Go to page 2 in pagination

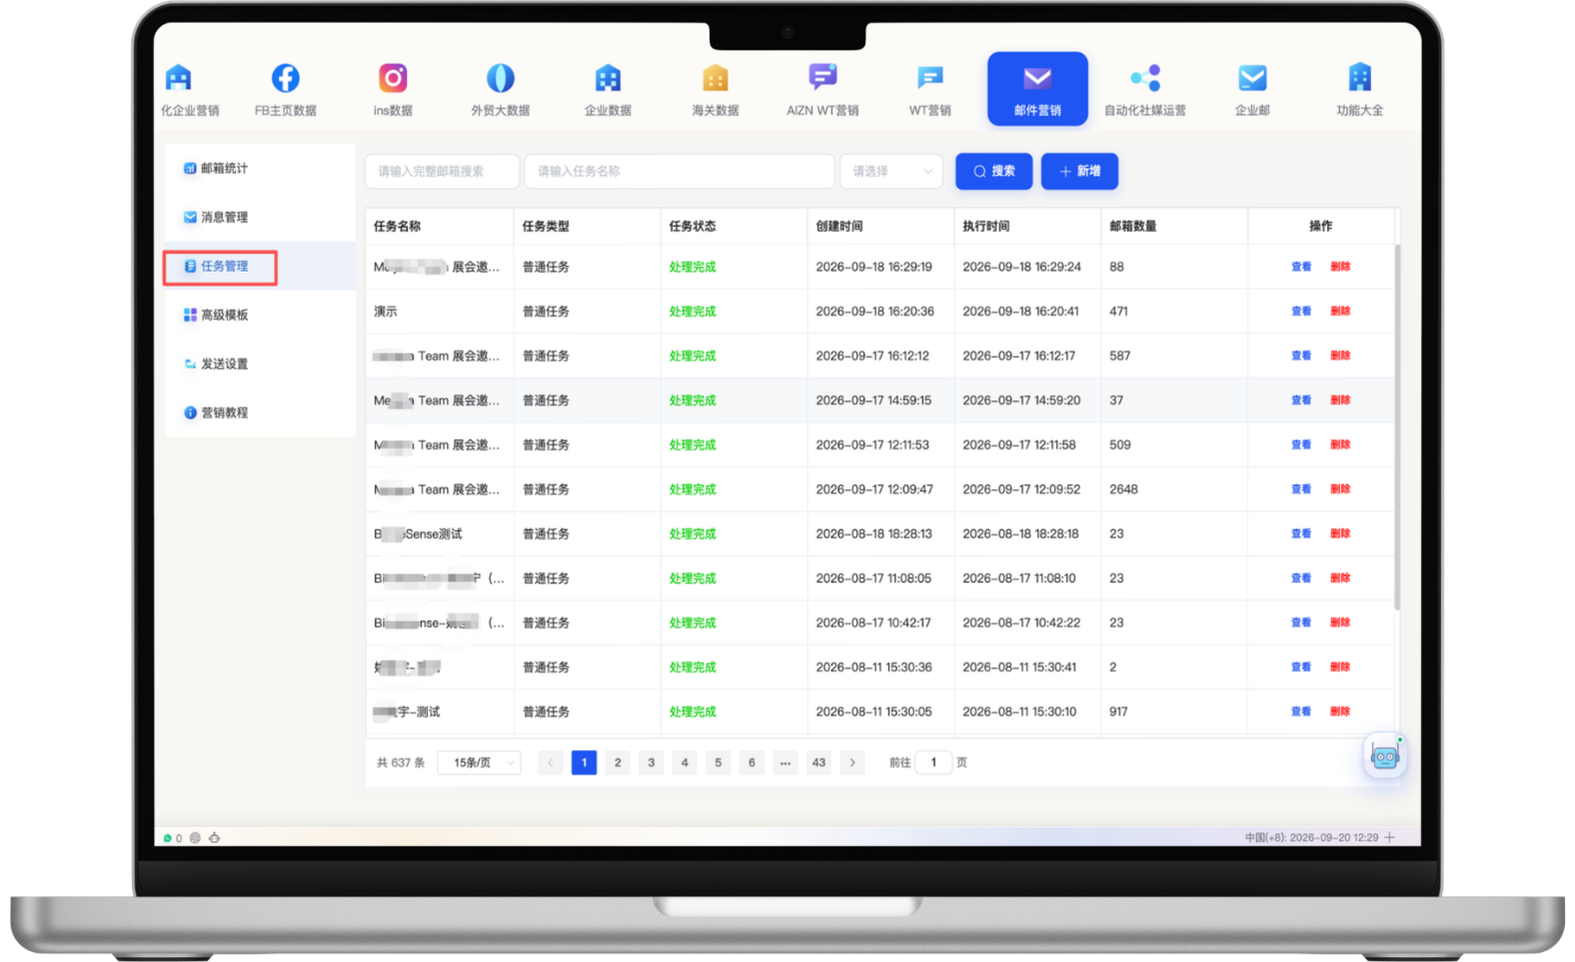(x=618, y=763)
